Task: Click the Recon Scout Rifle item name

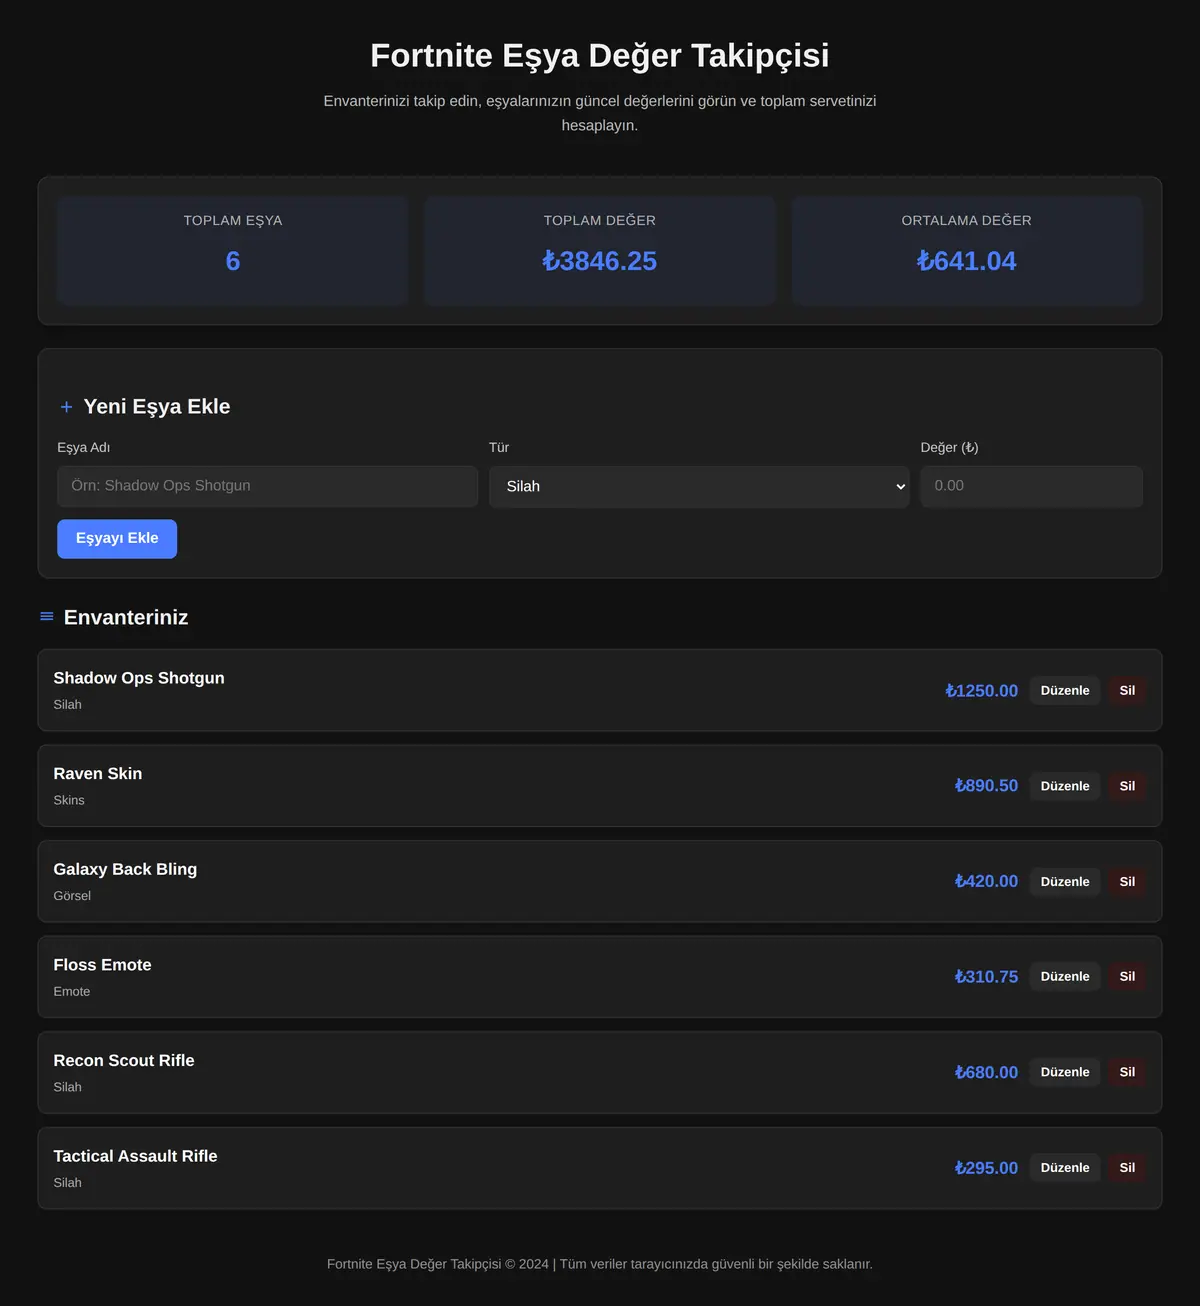Action: pyautogui.click(x=124, y=1061)
